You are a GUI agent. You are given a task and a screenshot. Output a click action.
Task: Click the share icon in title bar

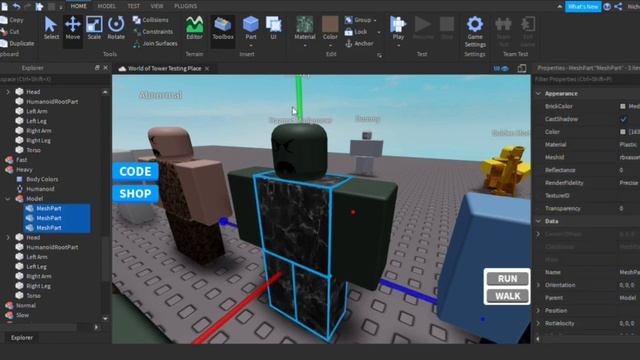click(618, 7)
